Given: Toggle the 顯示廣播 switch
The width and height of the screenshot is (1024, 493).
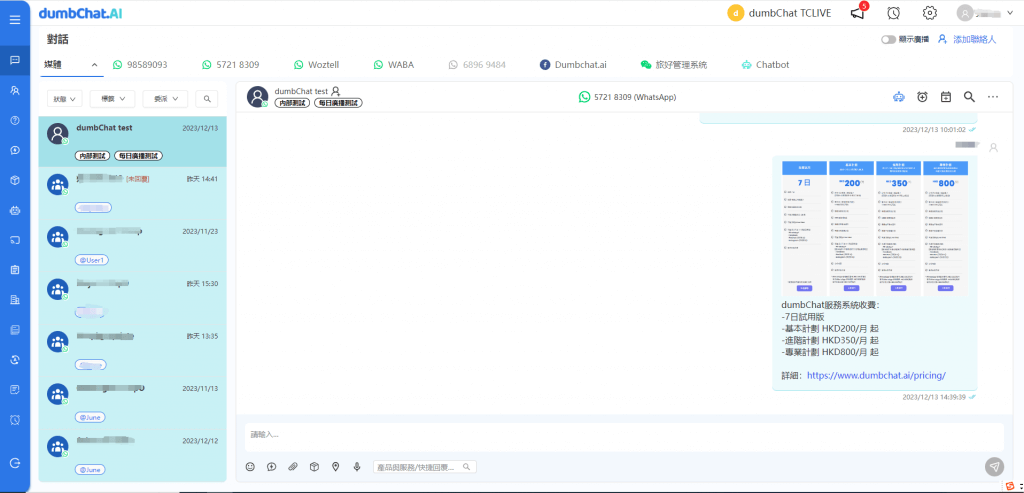Looking at the screenshot, I should click(x=888, y=39).
